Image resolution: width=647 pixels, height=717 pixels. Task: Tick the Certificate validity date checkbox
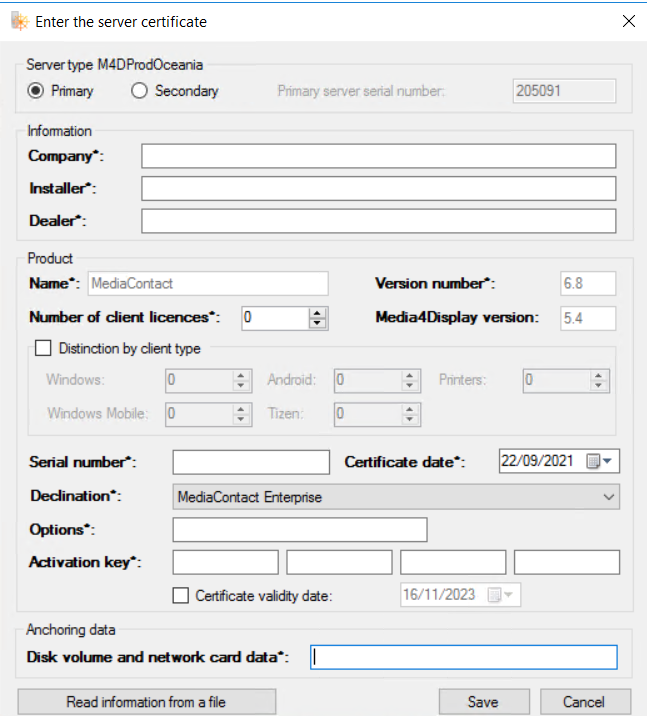(180, 595)
